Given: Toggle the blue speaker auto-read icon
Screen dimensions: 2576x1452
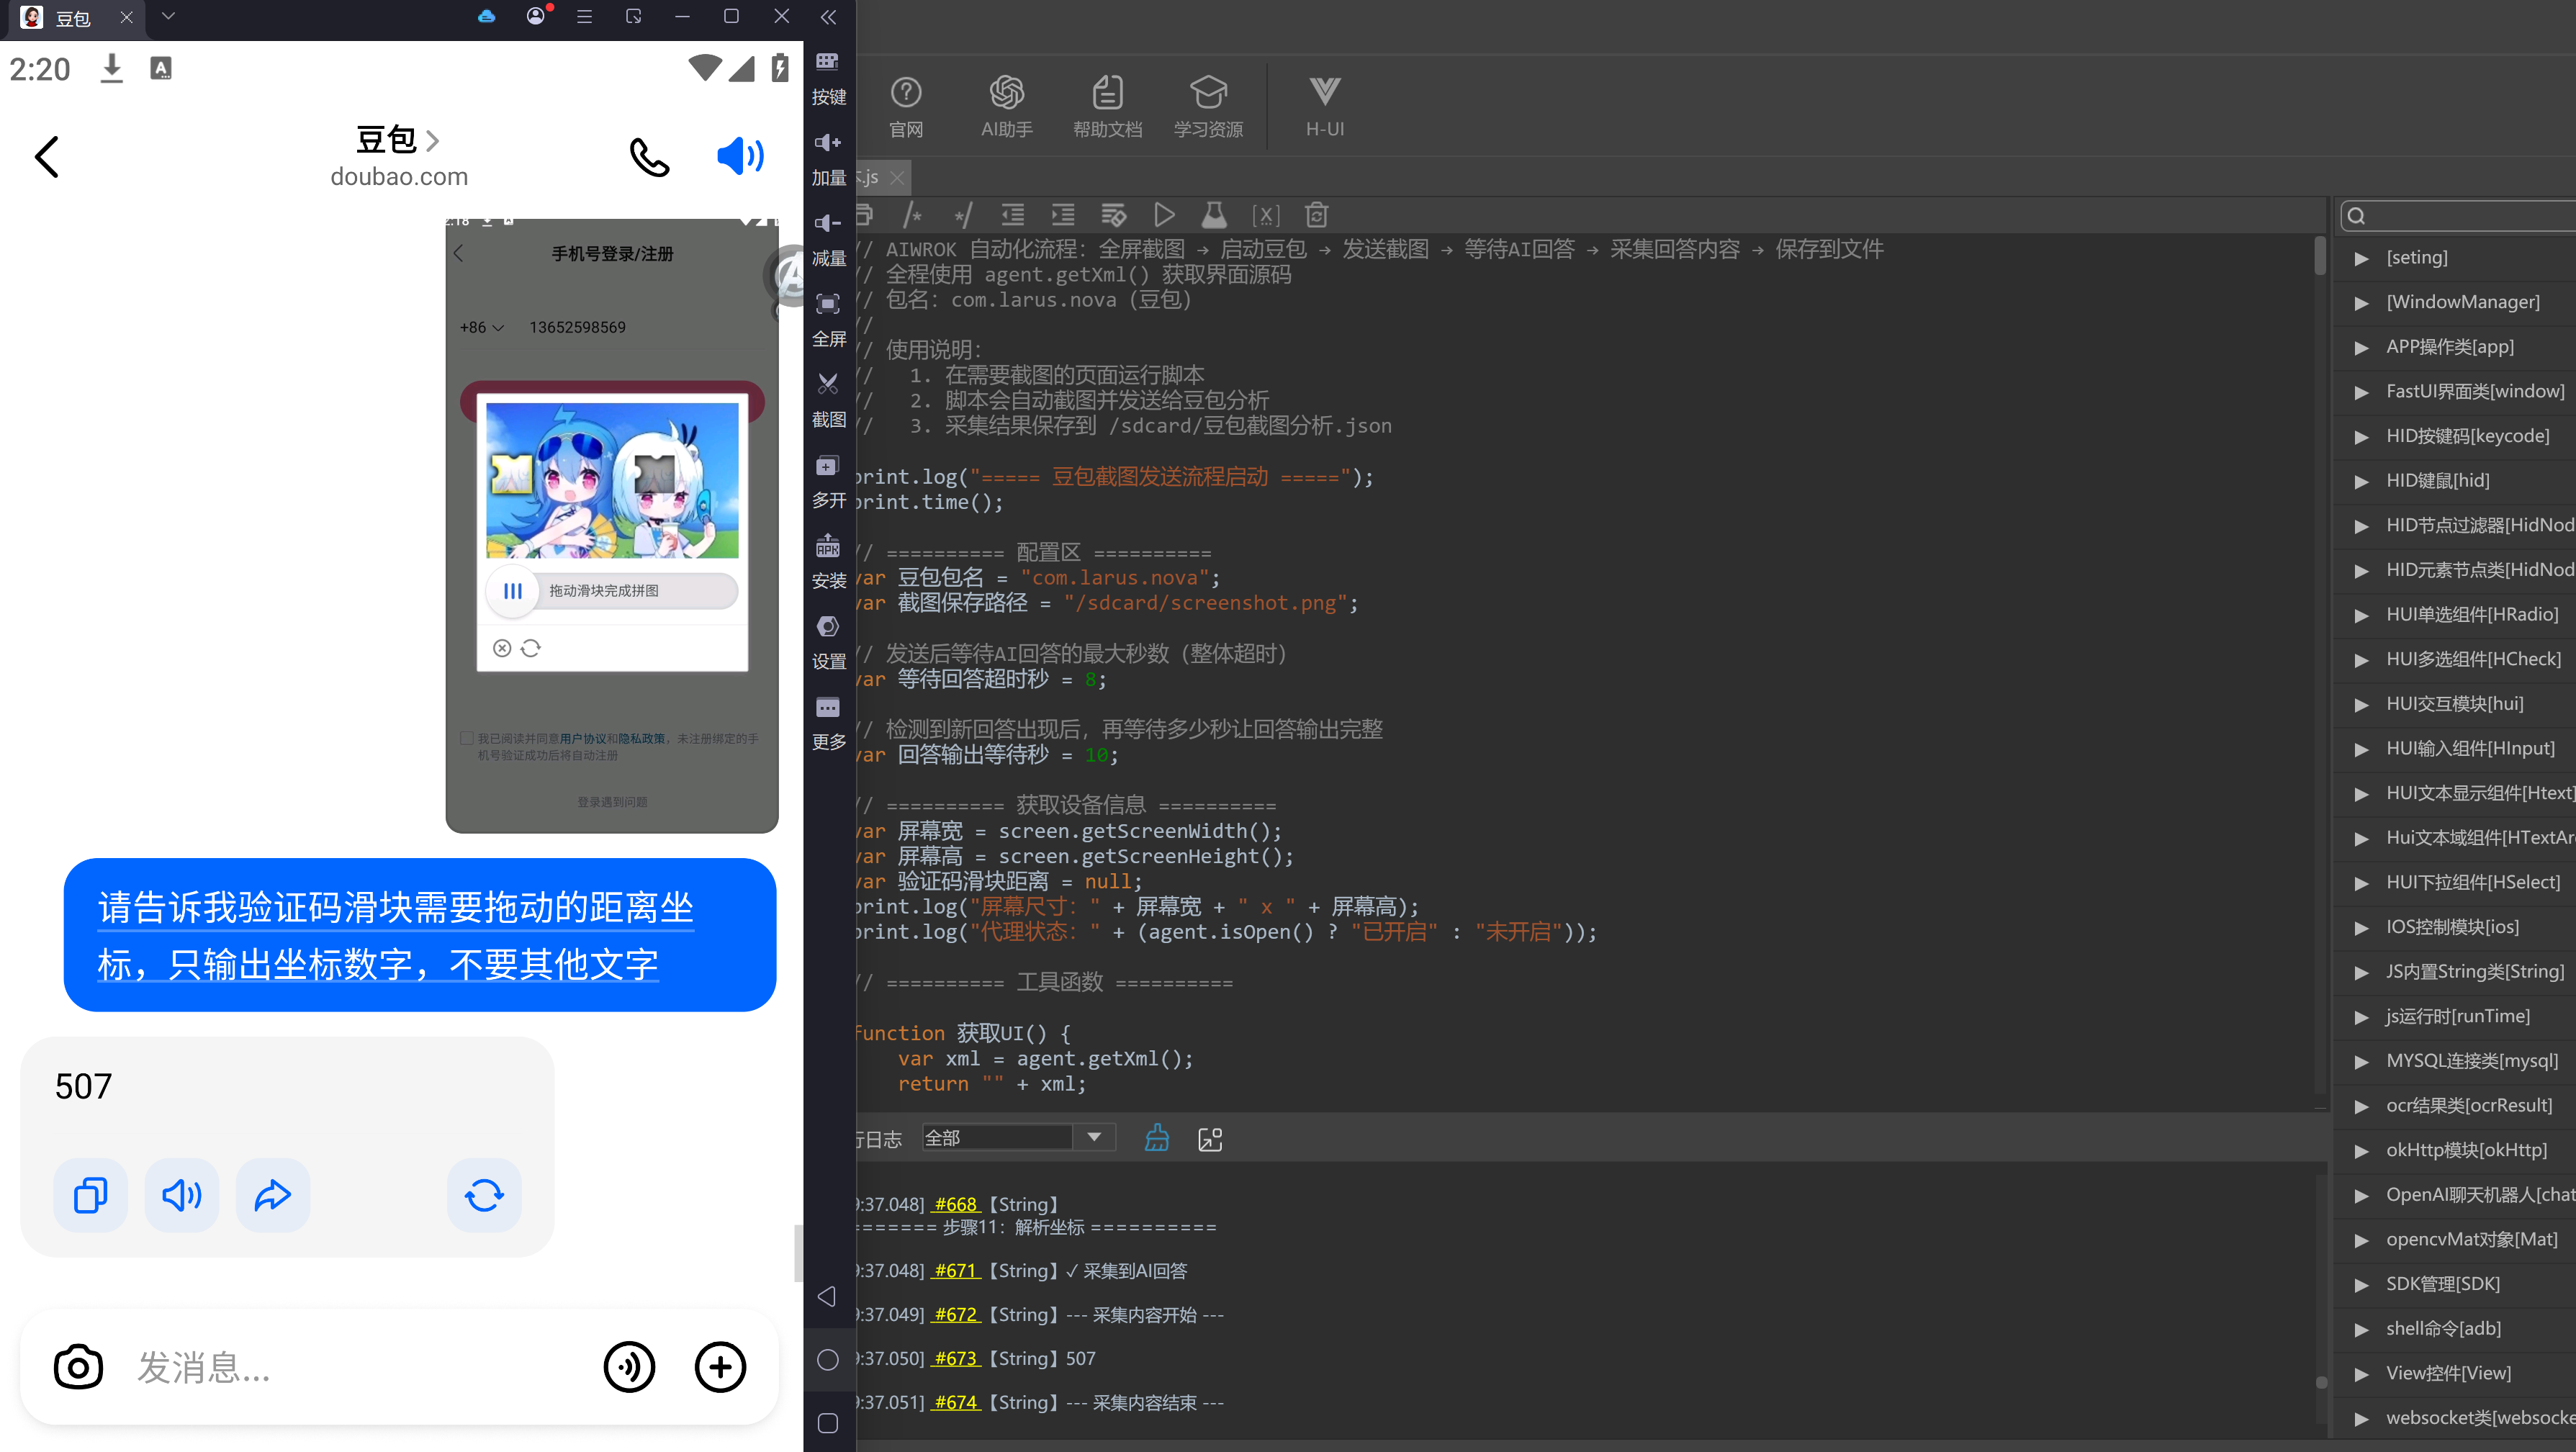Looking at the screenshot, I should pos(741,156).
